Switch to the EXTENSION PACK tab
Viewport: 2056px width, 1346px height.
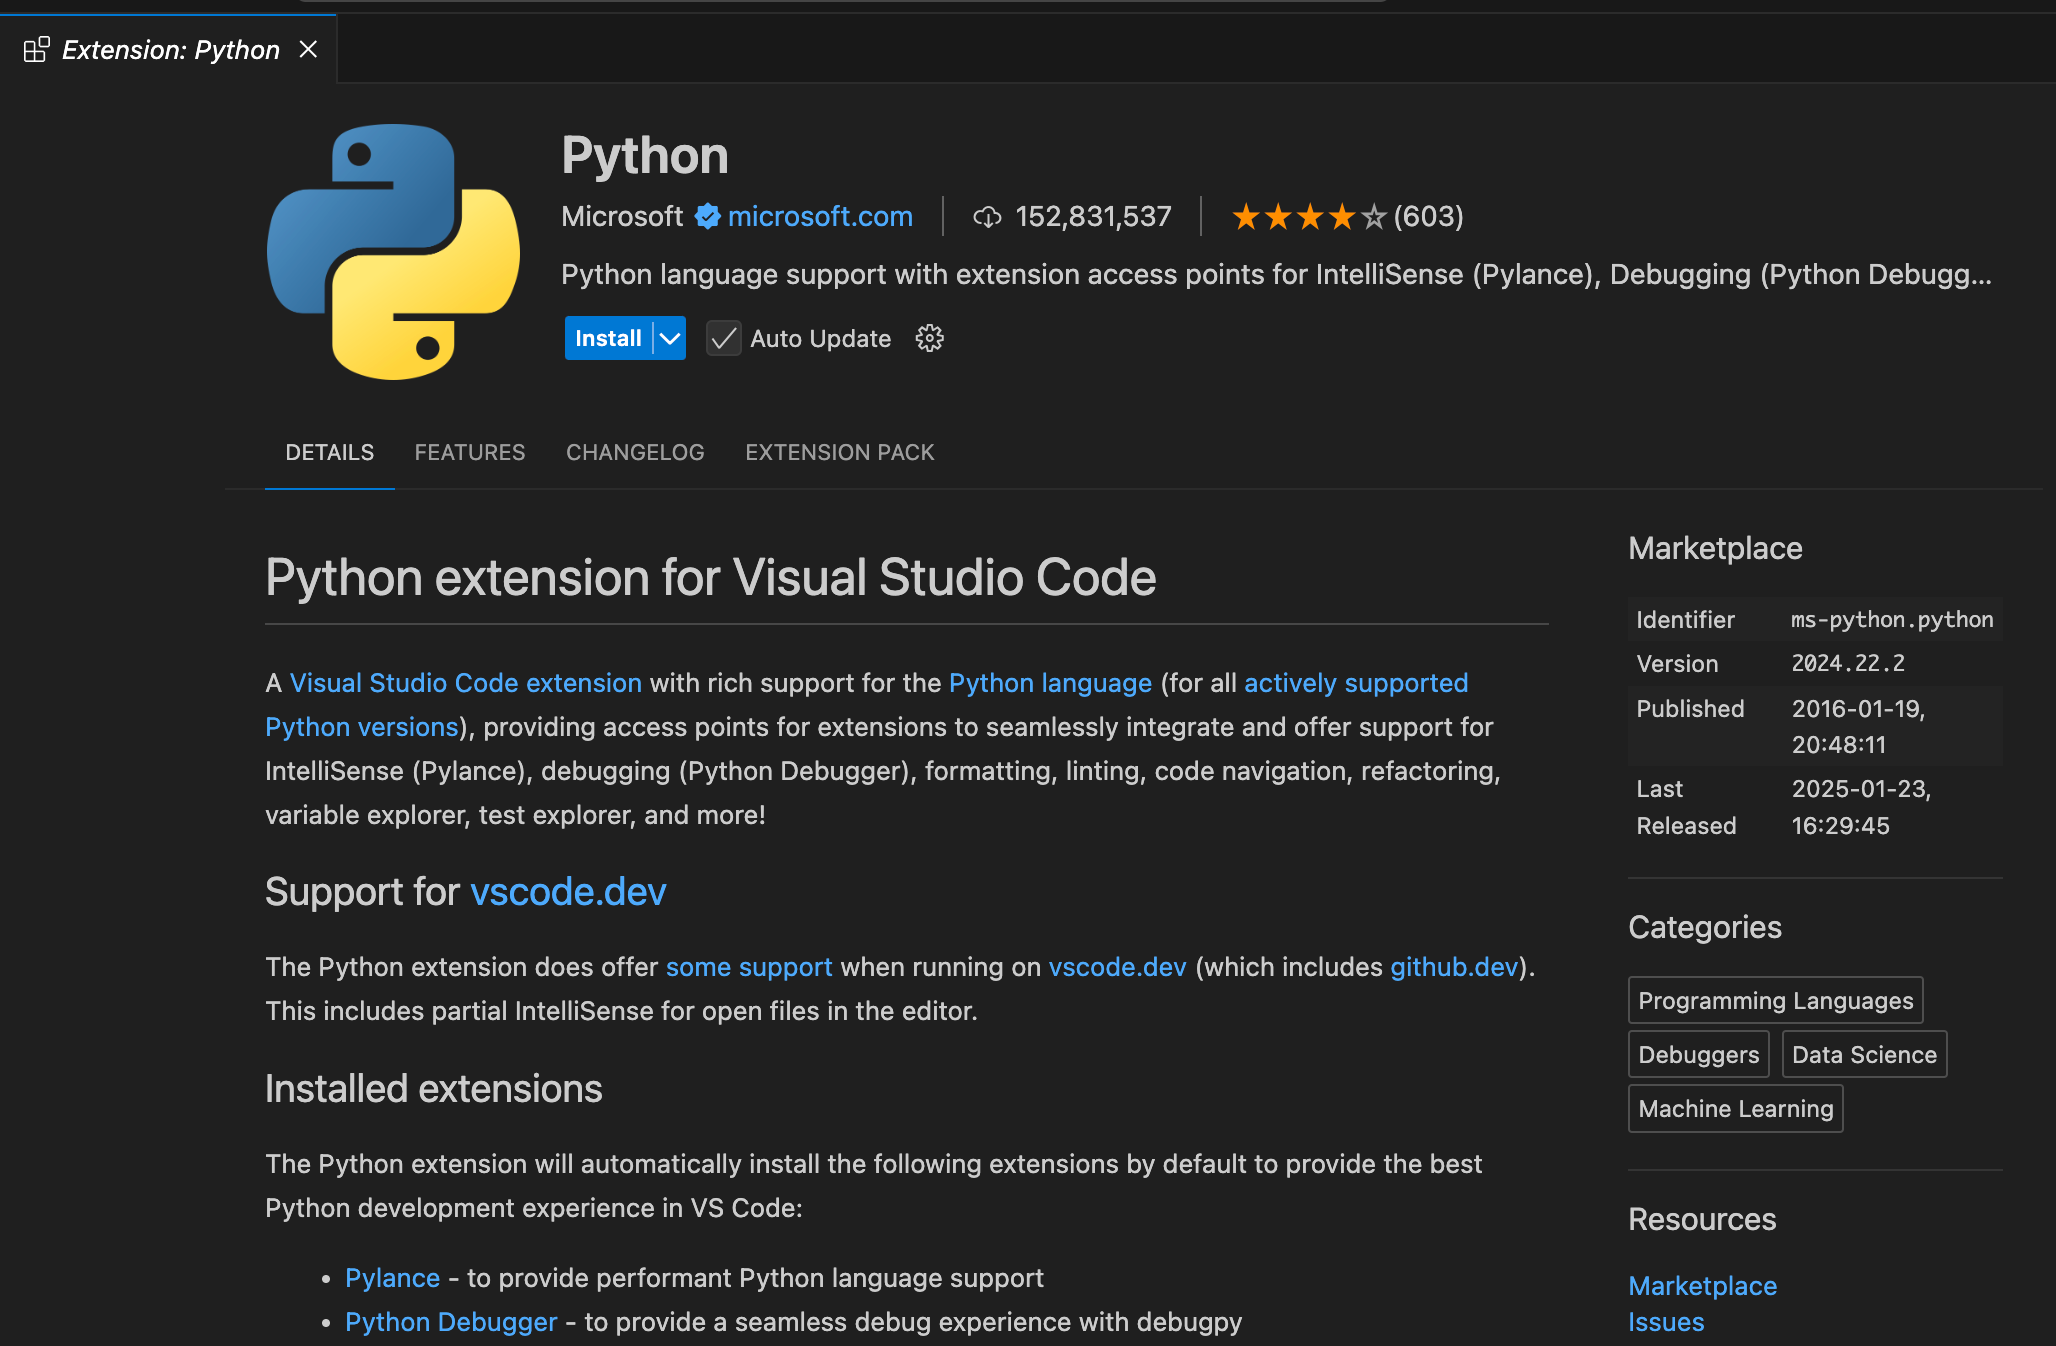coord(840,452)
